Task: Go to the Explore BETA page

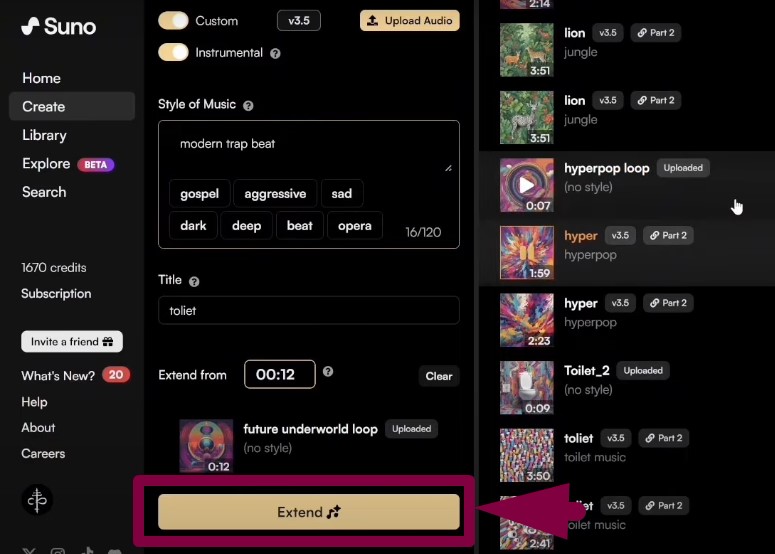Action: [x=68, y=164]
